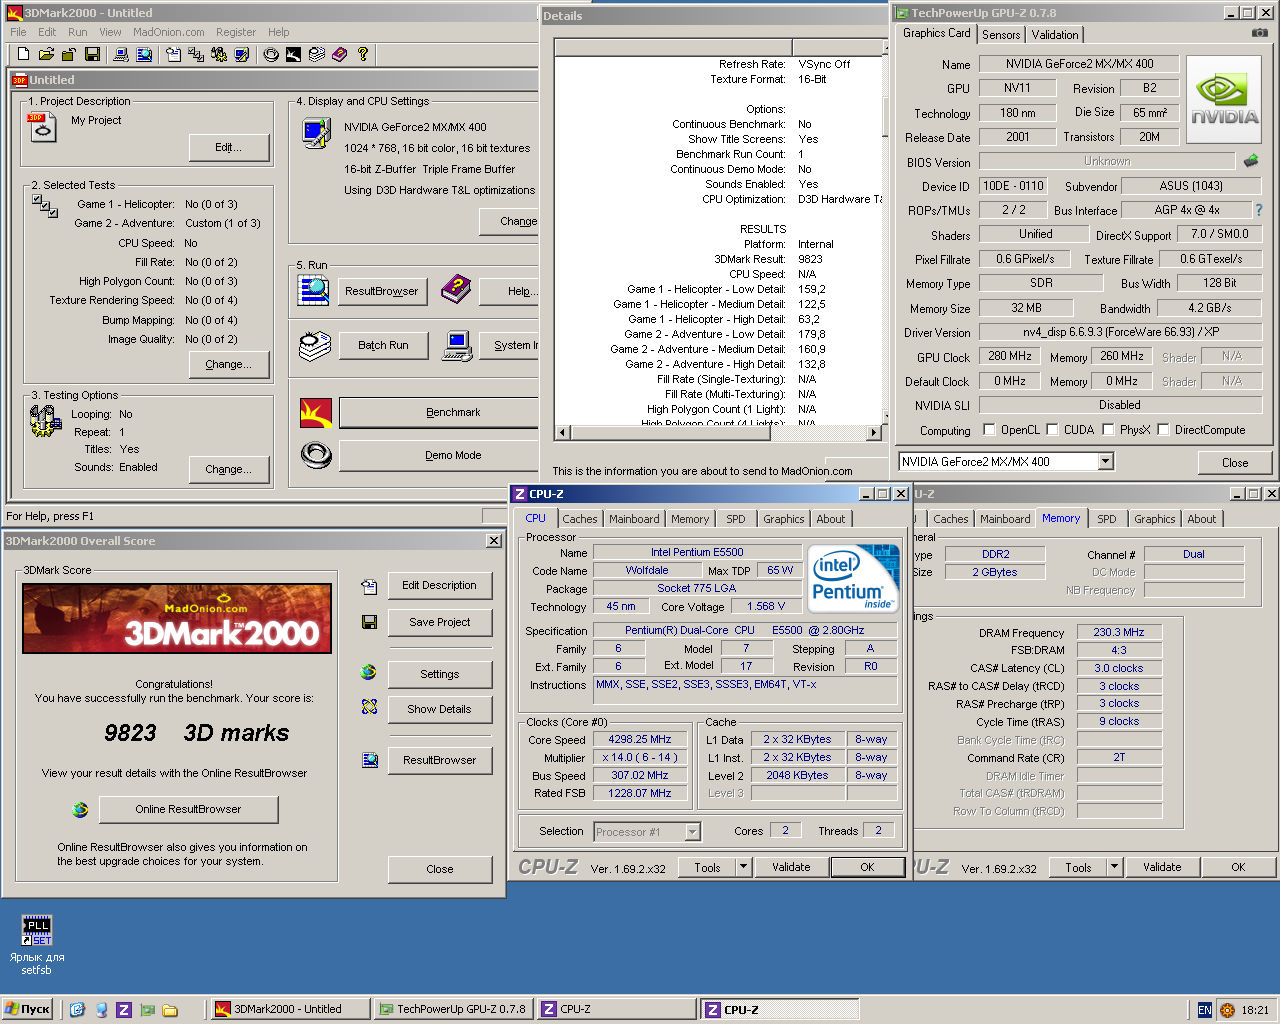
Task: Open the Tools dropdown arrow in CPU-Z Memory window
Action: [x=1114, y=867]
